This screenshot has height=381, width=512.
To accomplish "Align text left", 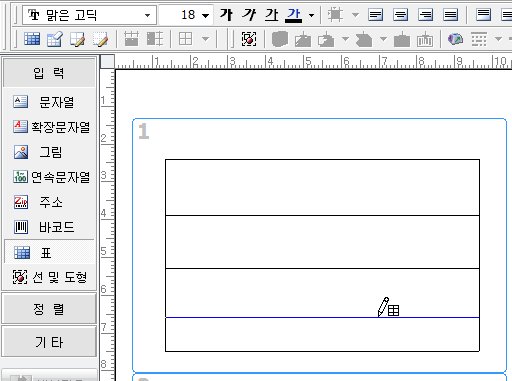I will click(375, 15).
